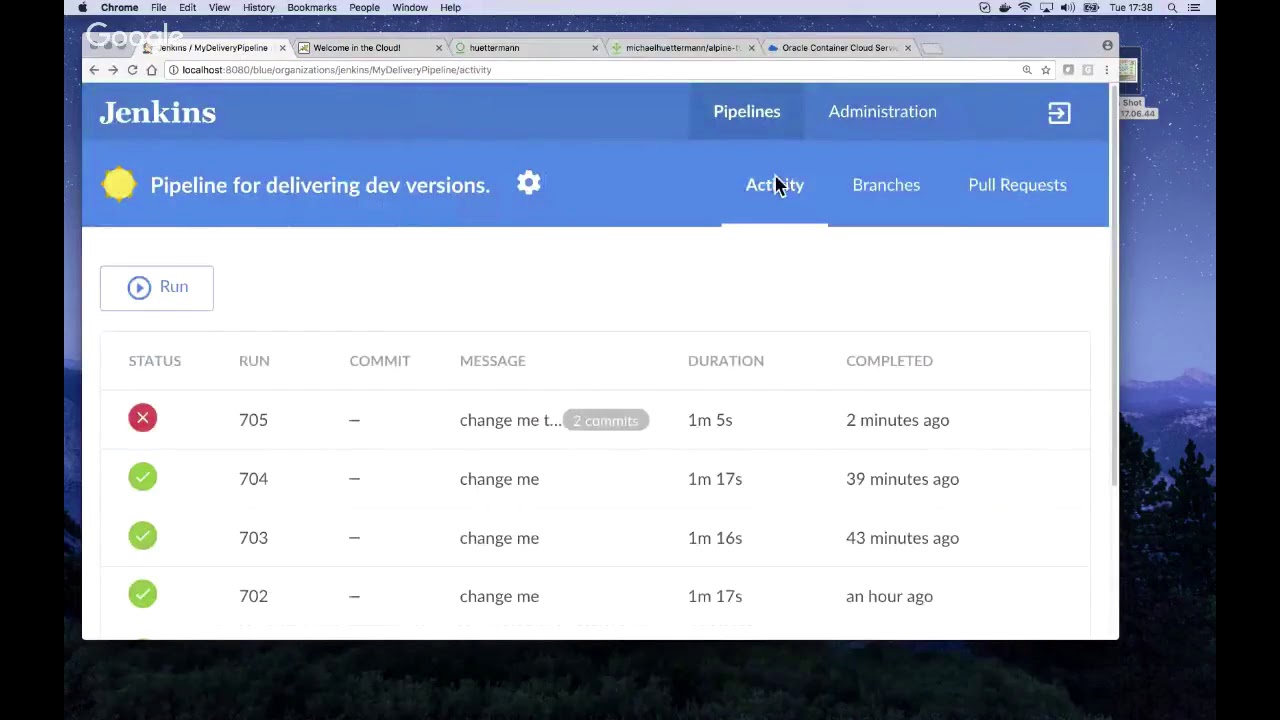Viewport: 1280px width, 720px height.
Task: Reload the page with the refresh icon
Action: 132,70
